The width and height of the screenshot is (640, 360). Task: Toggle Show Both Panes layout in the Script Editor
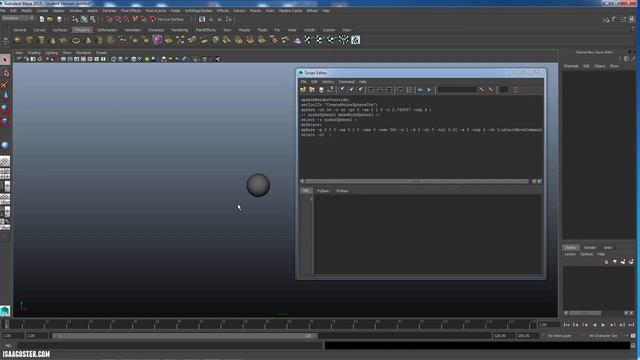[389, 90]
